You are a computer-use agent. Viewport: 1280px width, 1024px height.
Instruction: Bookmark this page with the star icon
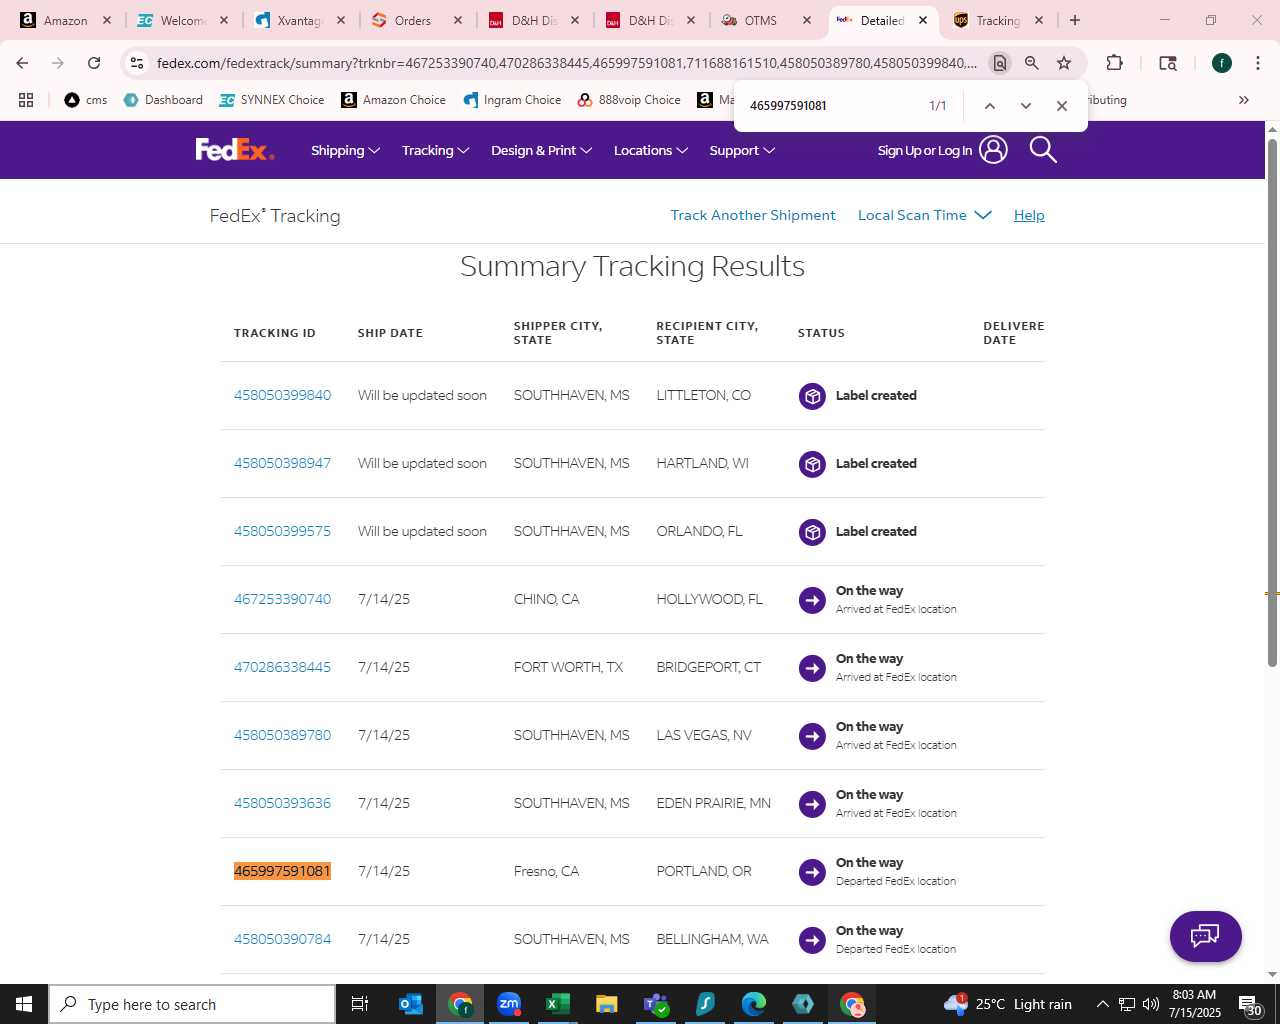click(x=1064, y=63)
